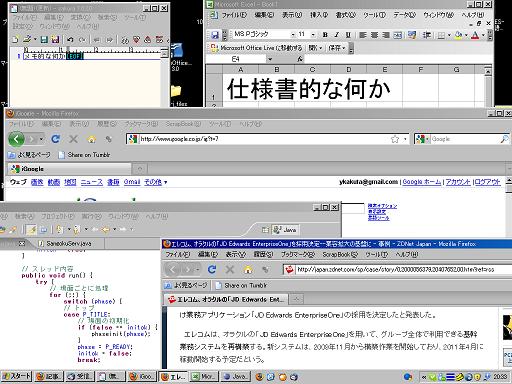Image resolution: width=512 pixels, height=384 pixels.
Task: Click the Gmail link on Google page
Action: 132,182
